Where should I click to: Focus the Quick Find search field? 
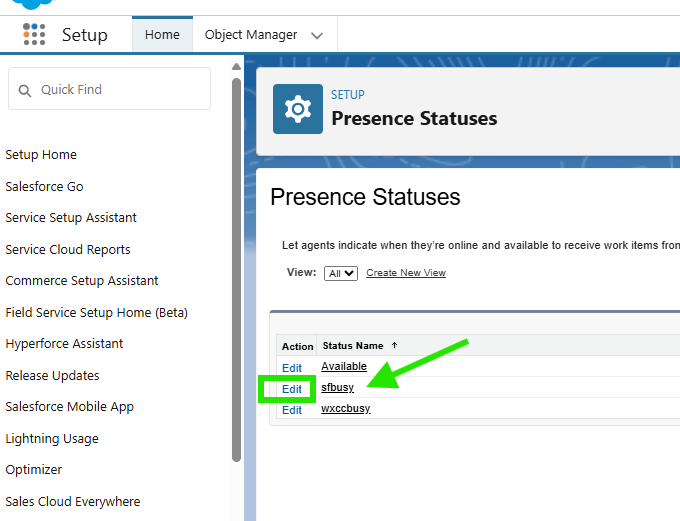click(109, 88)
